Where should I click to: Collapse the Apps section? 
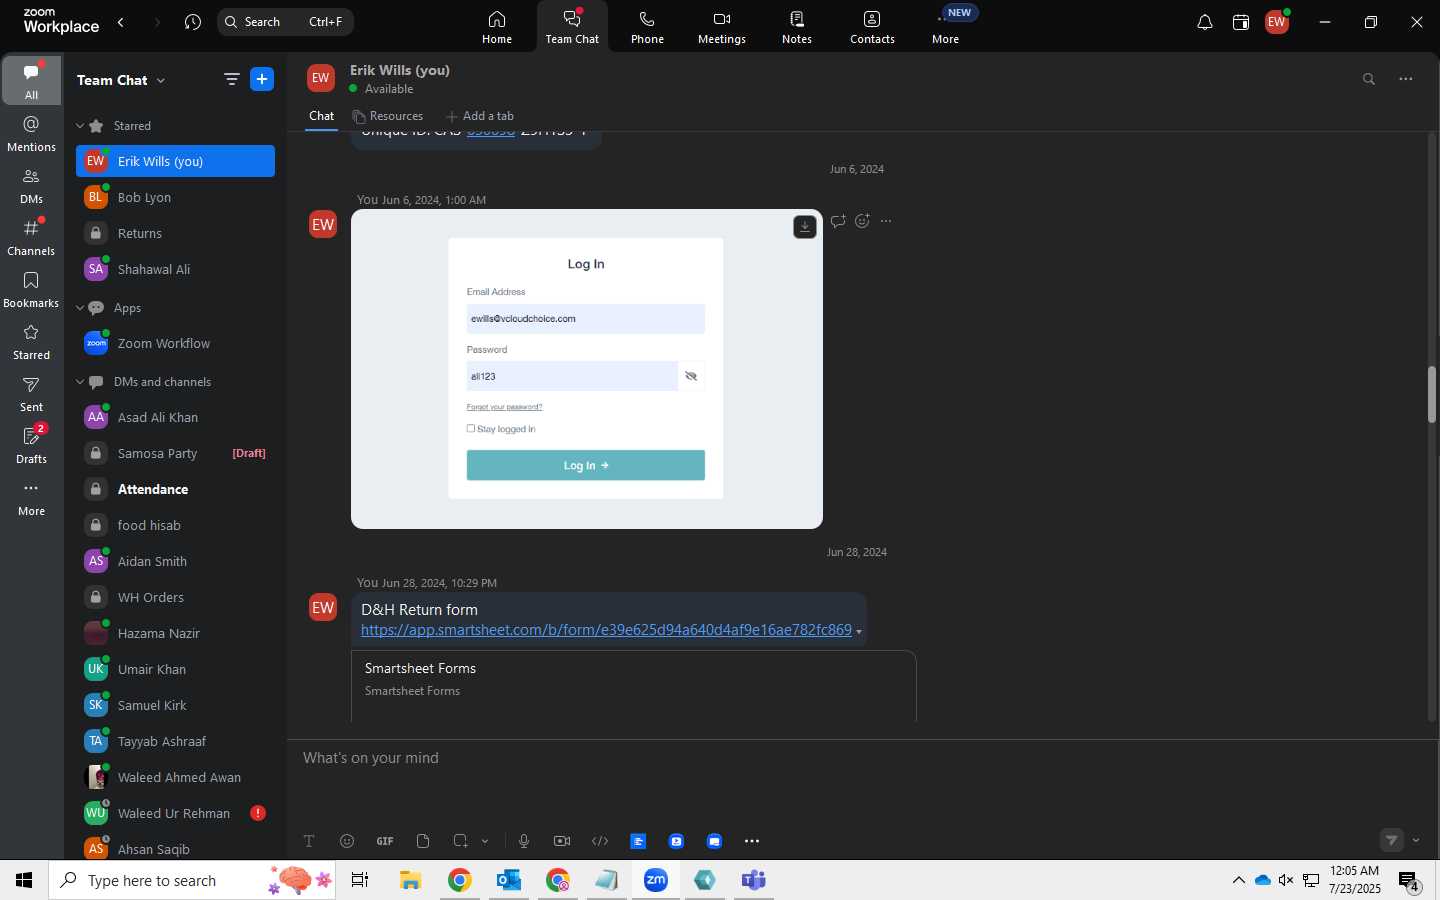point(80,308)
